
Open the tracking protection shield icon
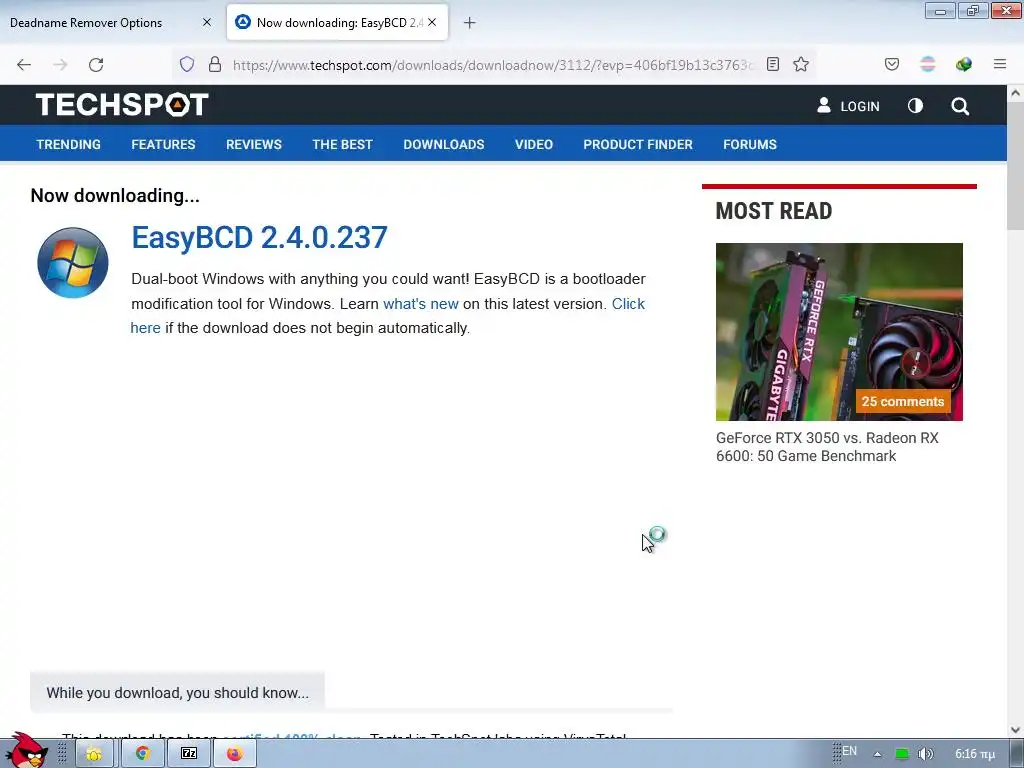[187, 64]
